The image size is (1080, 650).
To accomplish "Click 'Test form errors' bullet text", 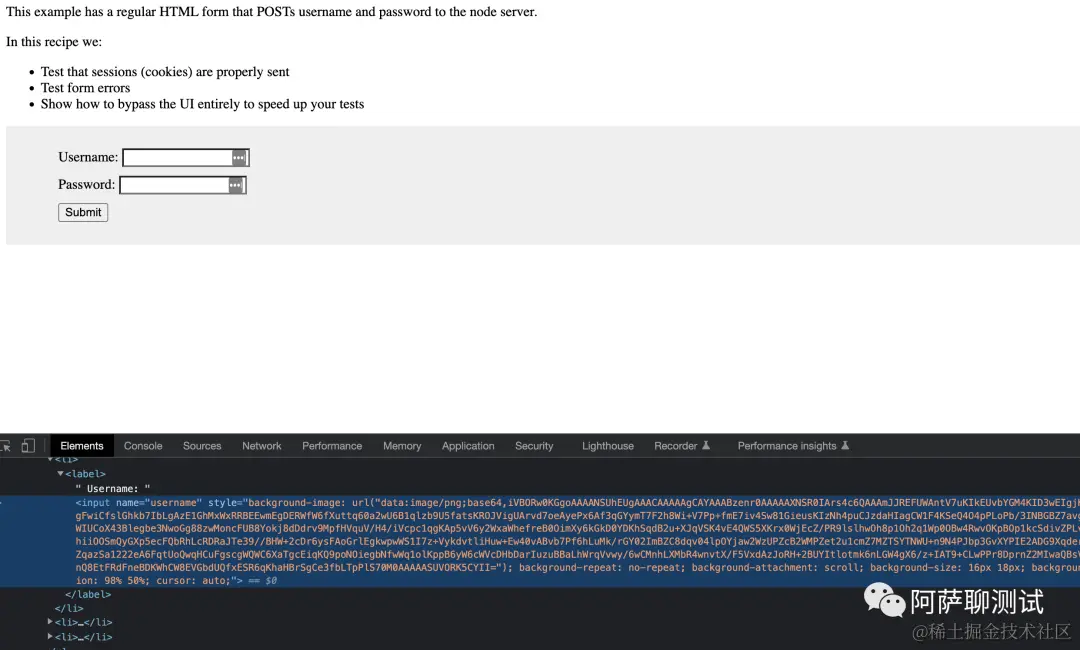I will [85, 87].
